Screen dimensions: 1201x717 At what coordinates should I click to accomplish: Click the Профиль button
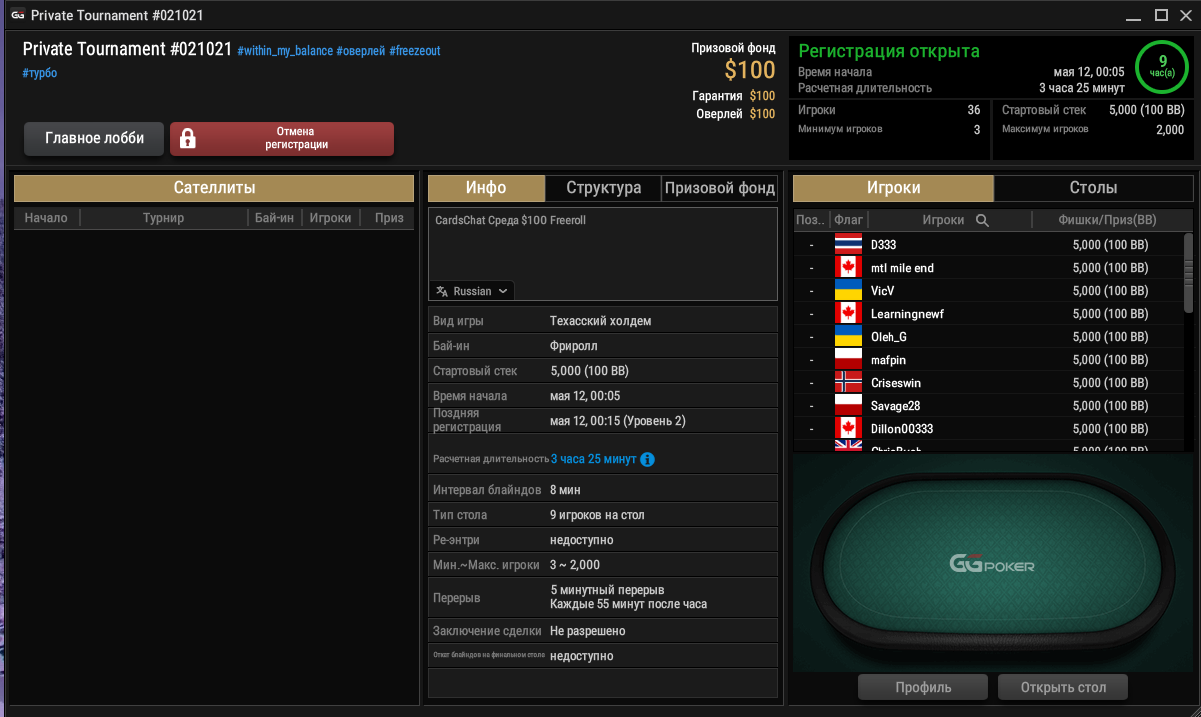pyautogui.click(x=923, y=687)
